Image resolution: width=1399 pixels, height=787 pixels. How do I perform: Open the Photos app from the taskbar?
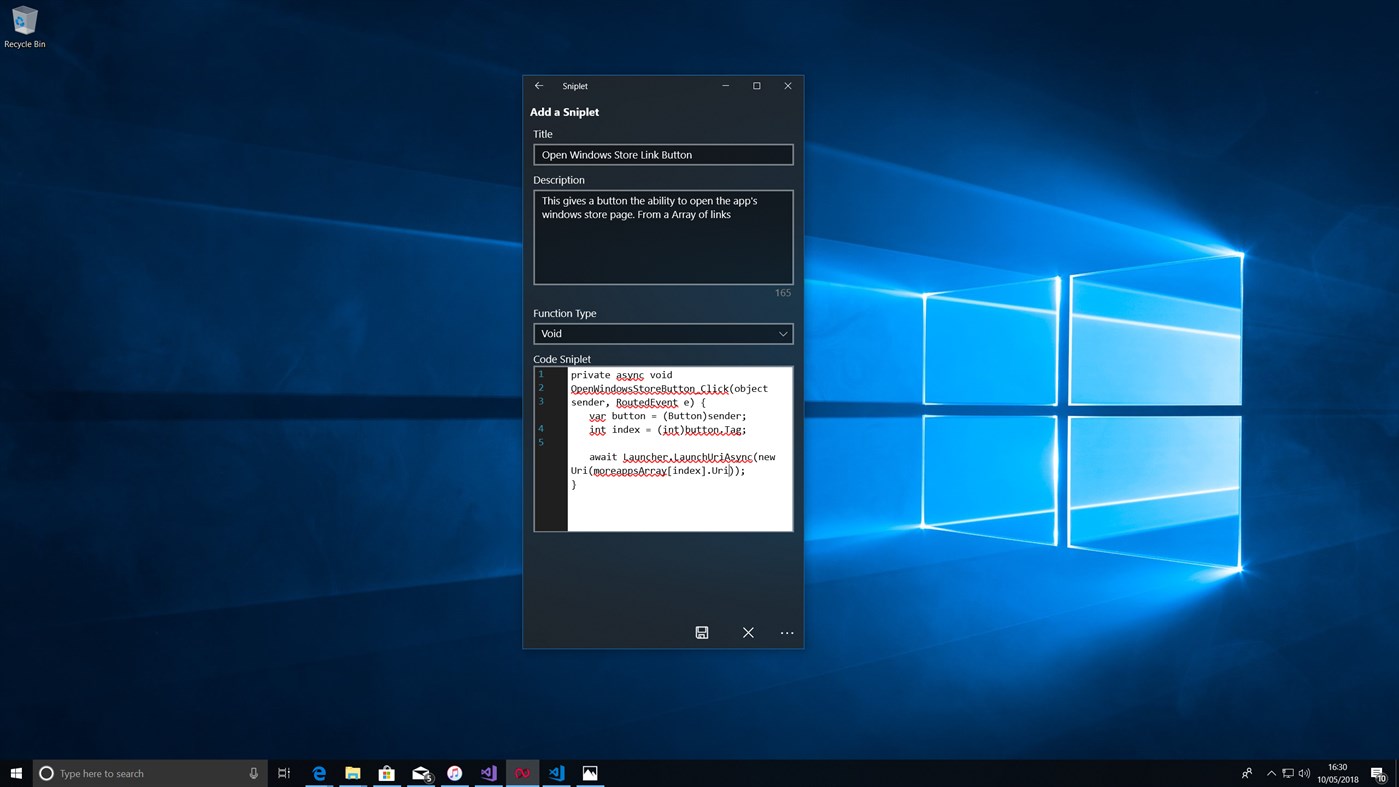pos(591,773)
